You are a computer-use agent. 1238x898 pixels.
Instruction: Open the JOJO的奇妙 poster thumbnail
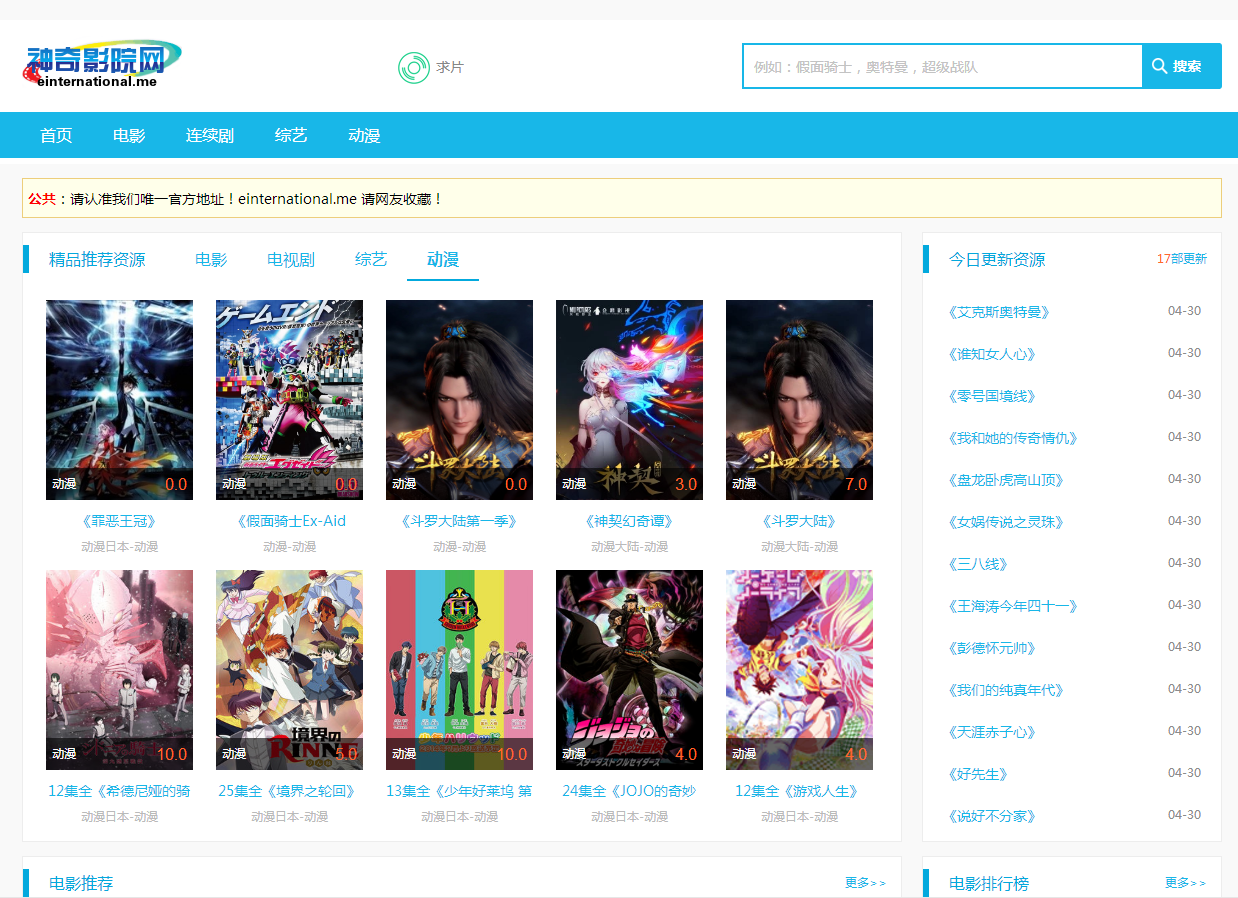click(629, 670)
